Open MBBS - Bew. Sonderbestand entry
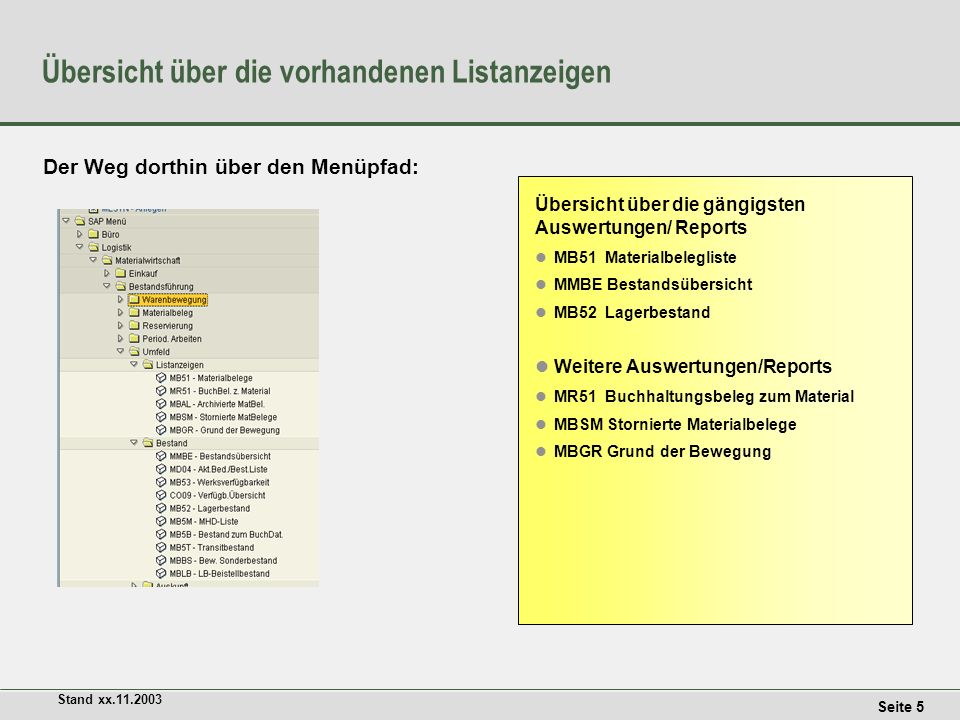The height and width of the screenshot is (720, 960). (223, 561)
